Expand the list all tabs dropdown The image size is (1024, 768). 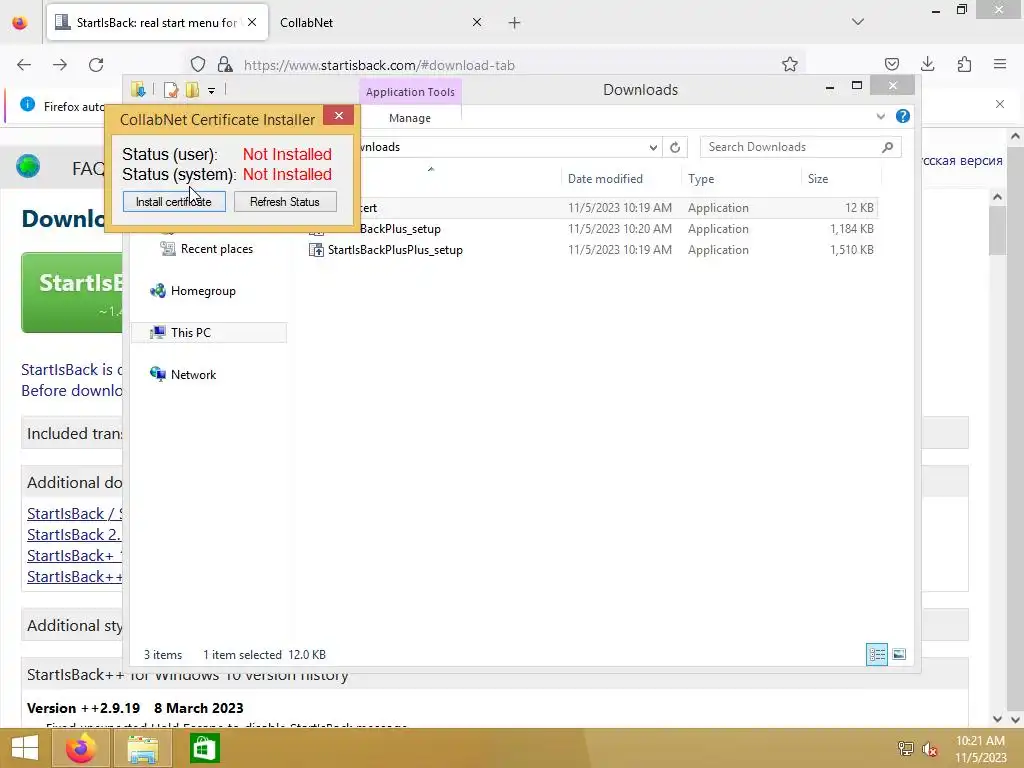858,22
